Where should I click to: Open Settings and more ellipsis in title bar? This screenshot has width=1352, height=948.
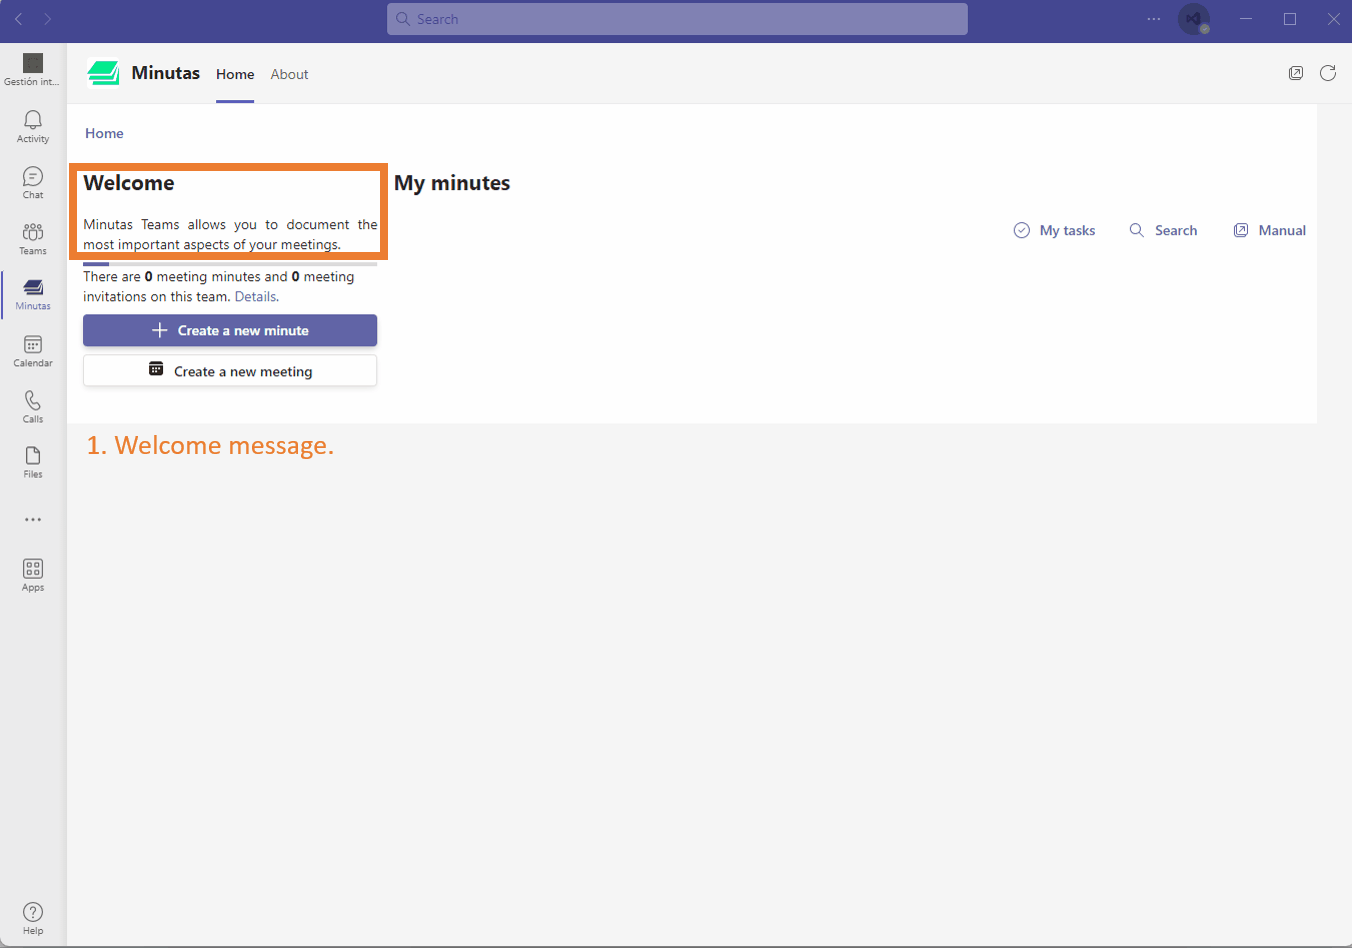pyautogui.click(x=1154, y=19)
